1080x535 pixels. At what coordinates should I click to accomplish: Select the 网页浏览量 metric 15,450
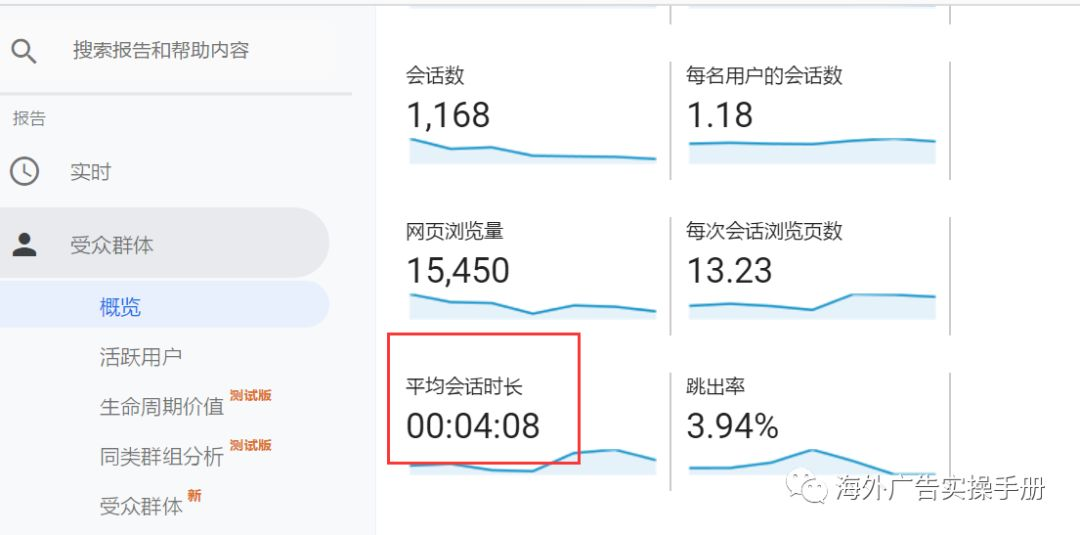pos(457,270)
